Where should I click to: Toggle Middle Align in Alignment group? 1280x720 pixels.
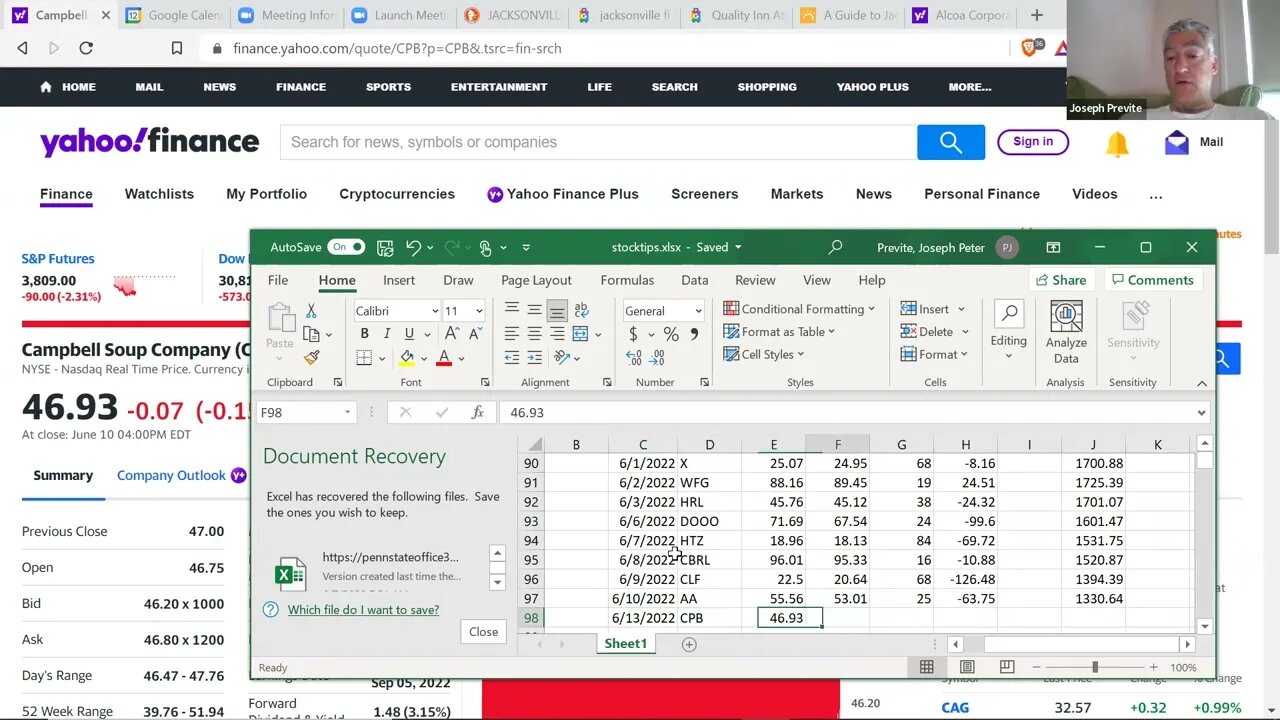click(x=535, y=310)
